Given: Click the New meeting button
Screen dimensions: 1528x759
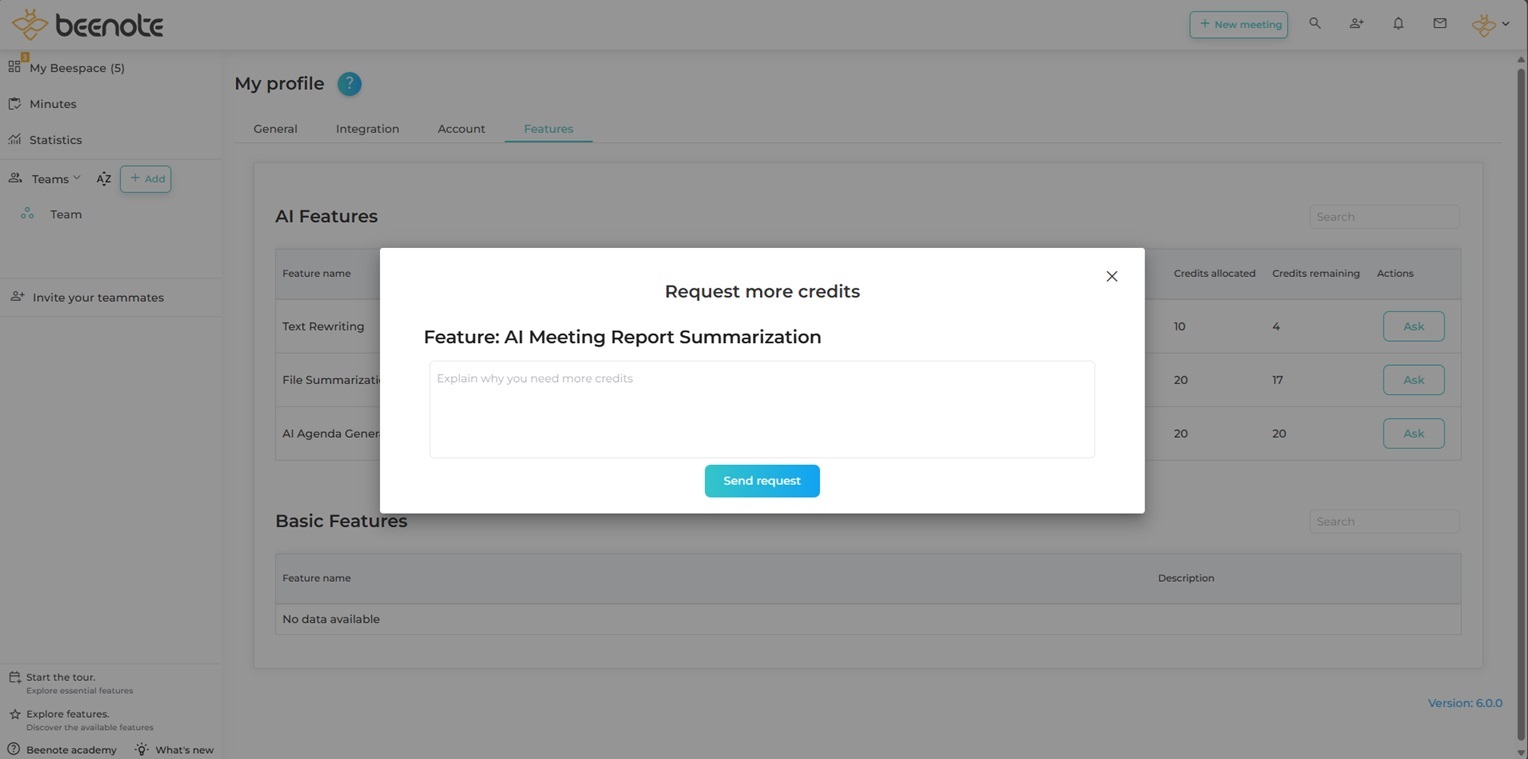Looking at the screenshot, I should 1238,24.
